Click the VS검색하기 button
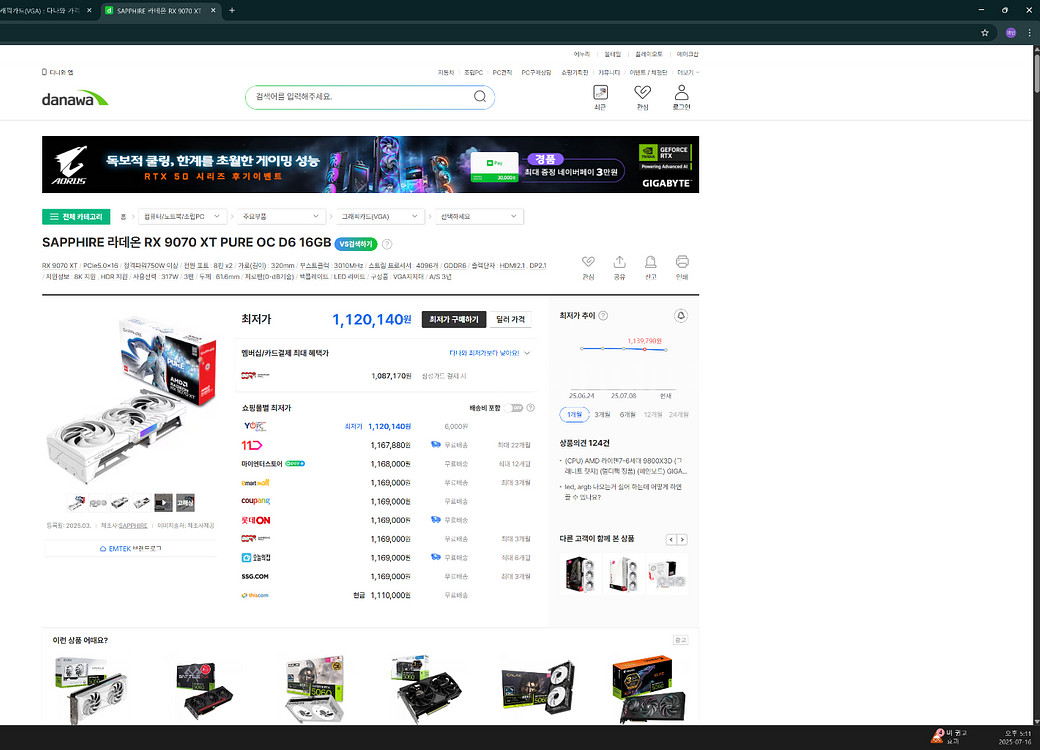 [356, 244]
